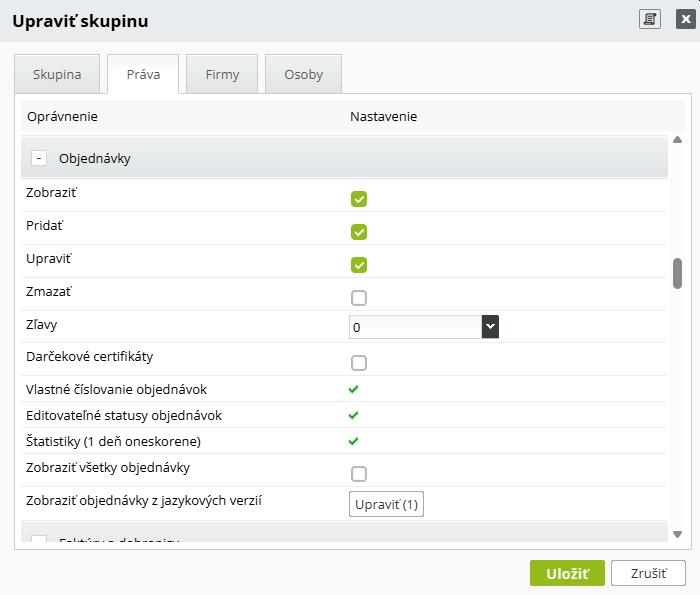Uncheck the Zobraziť permission checkbox
700x595 pixels.
(x=359, y=199)
